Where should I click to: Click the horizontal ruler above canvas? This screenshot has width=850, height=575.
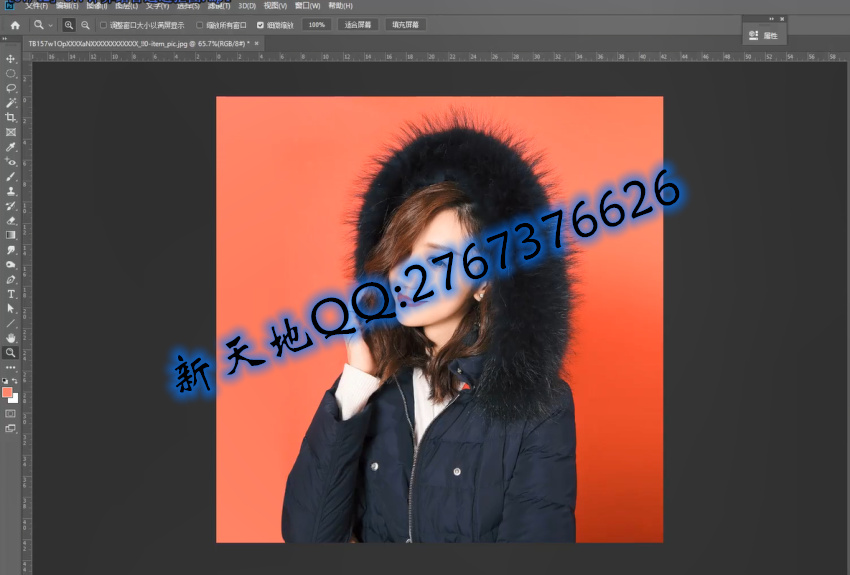(x=439, y=56)
